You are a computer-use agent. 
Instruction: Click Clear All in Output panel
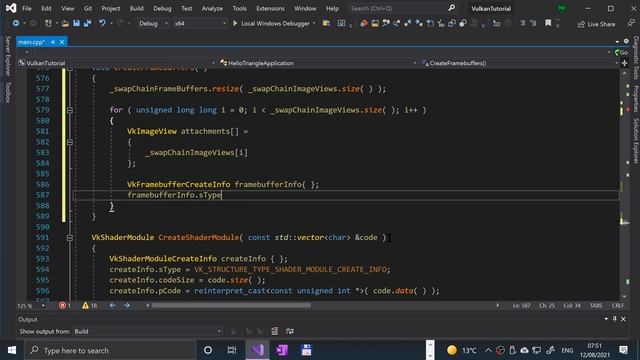(275, 331)
